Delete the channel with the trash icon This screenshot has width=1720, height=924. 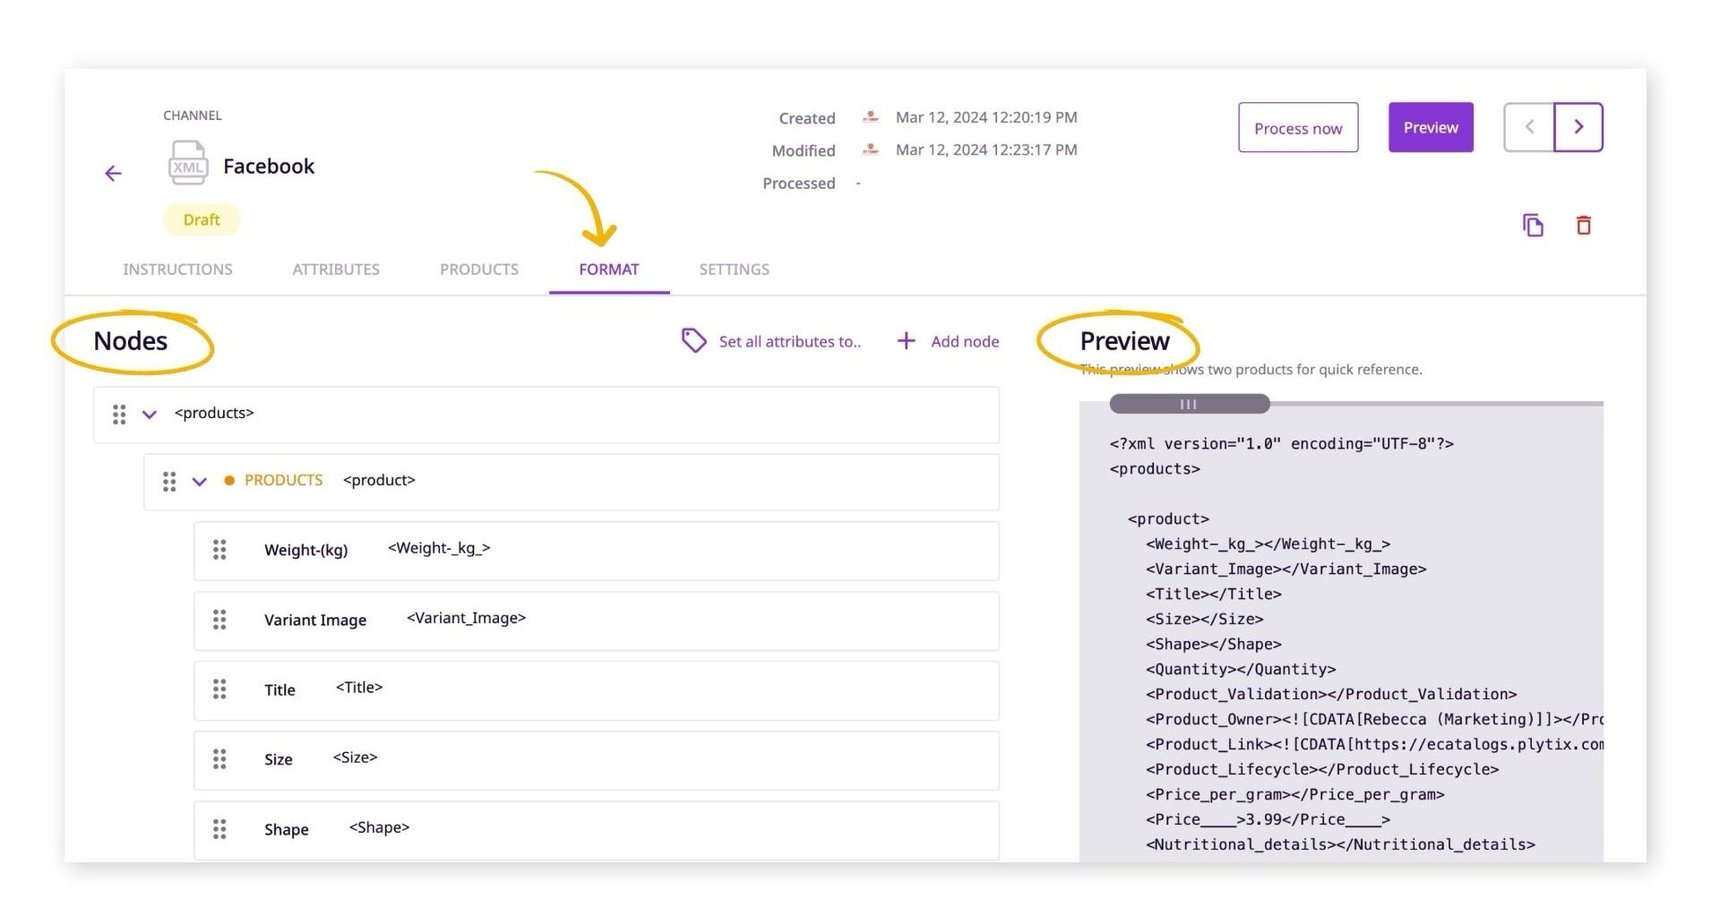pyautogui.click(x=1584, y=225)
